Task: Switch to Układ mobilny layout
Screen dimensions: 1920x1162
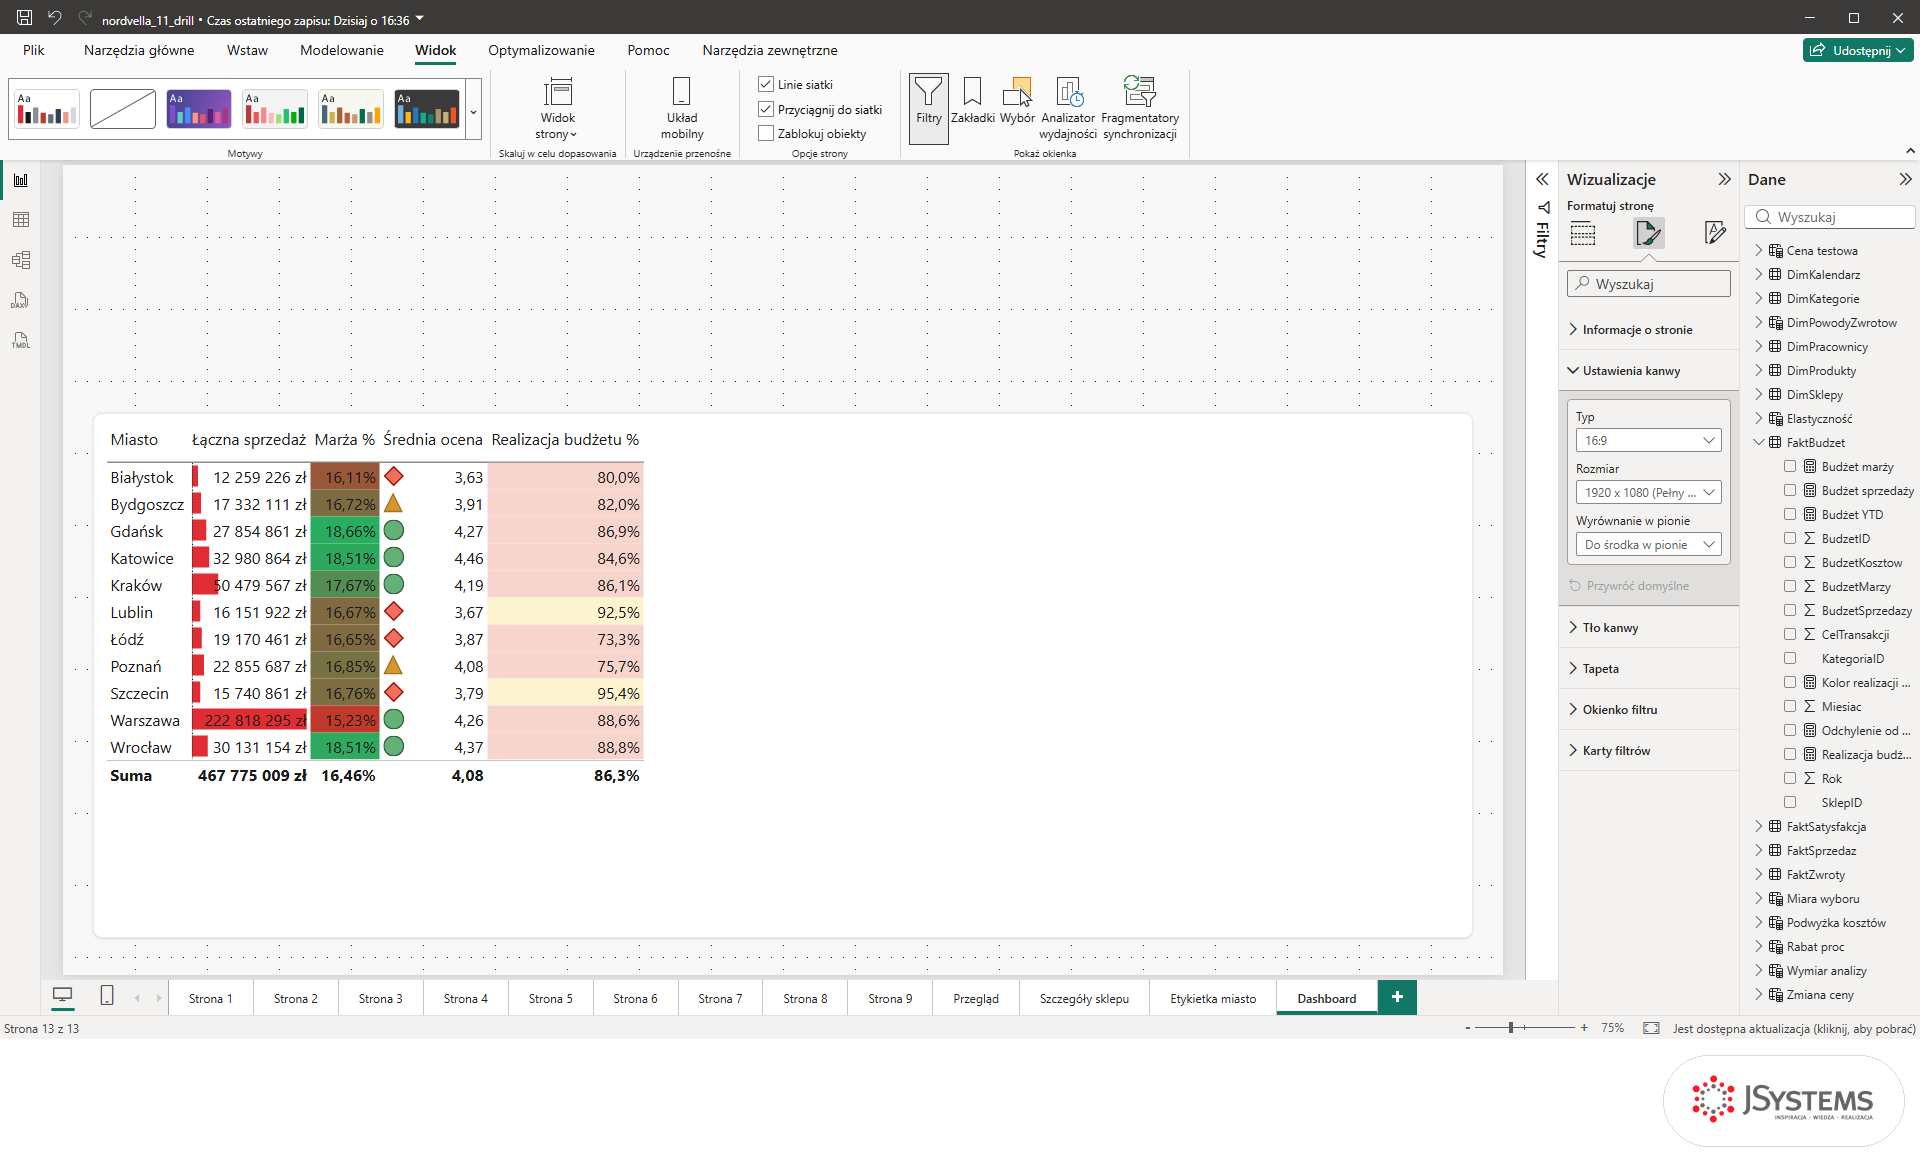Action: [x=682, y=108]
